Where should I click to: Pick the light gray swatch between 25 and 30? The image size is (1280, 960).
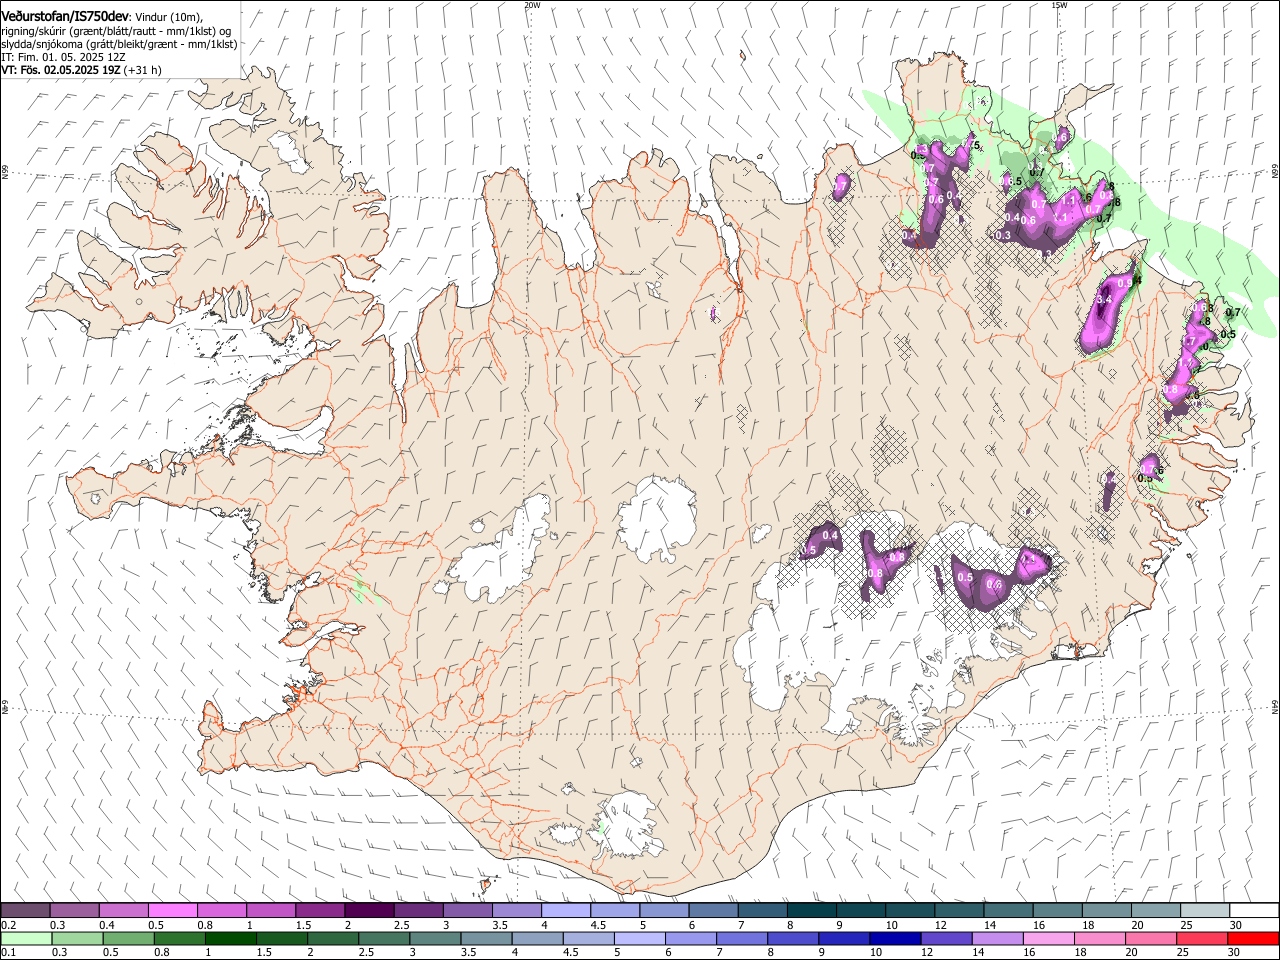coord(1206,911)
